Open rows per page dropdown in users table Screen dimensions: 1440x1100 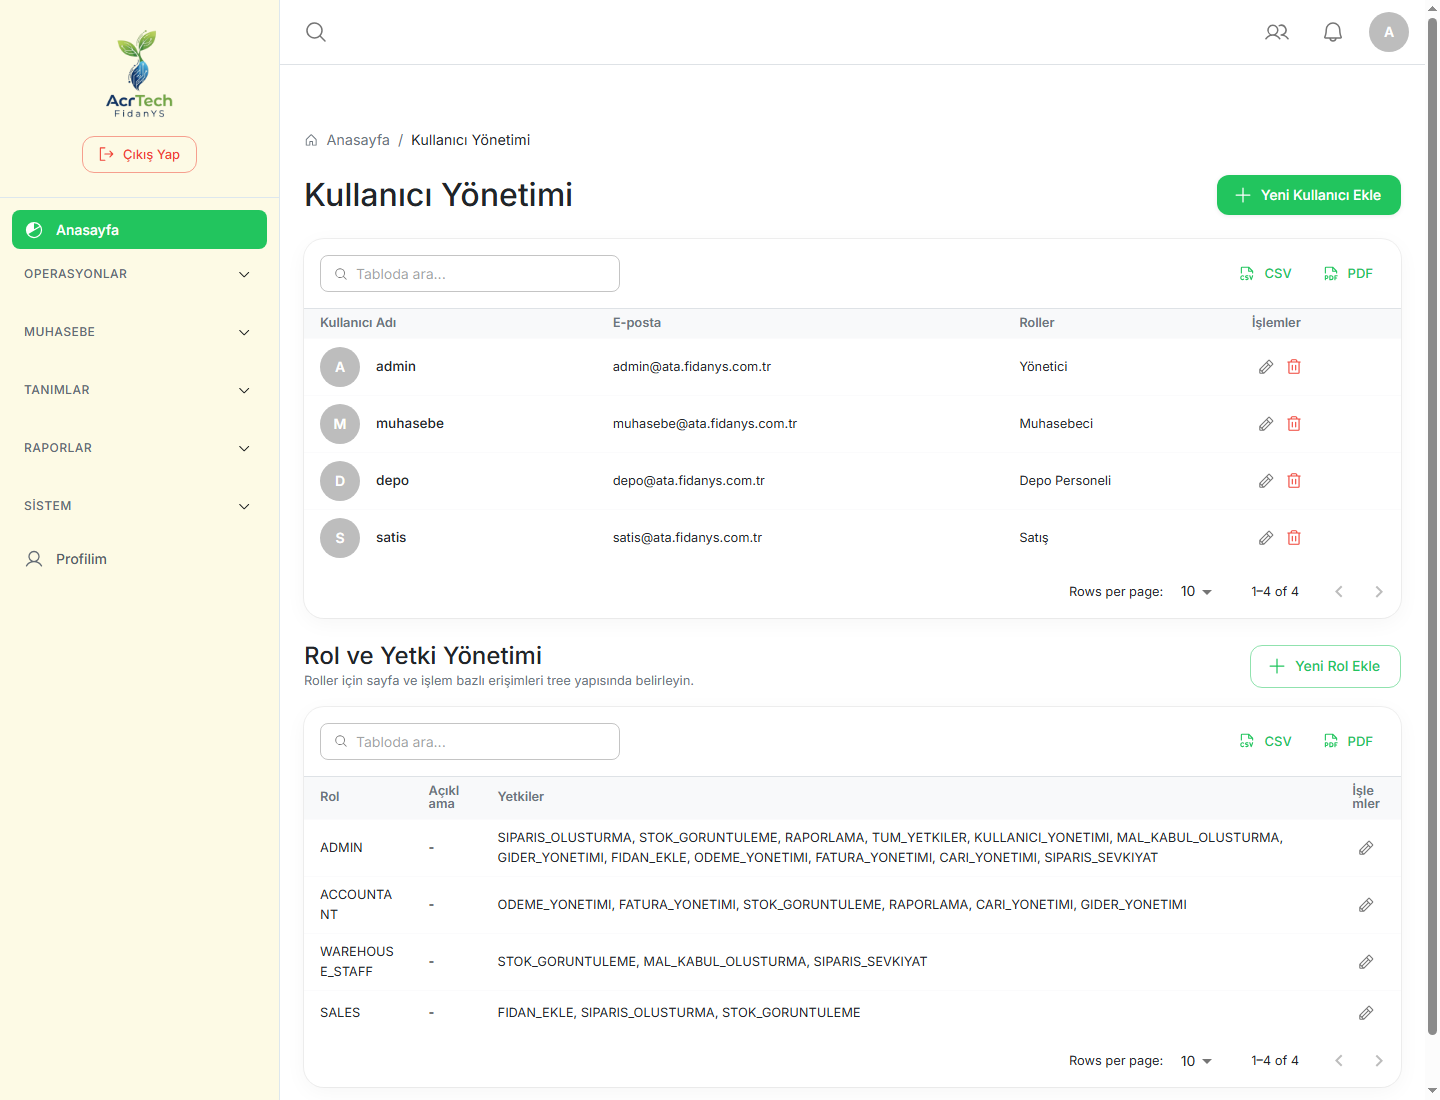1196,592
